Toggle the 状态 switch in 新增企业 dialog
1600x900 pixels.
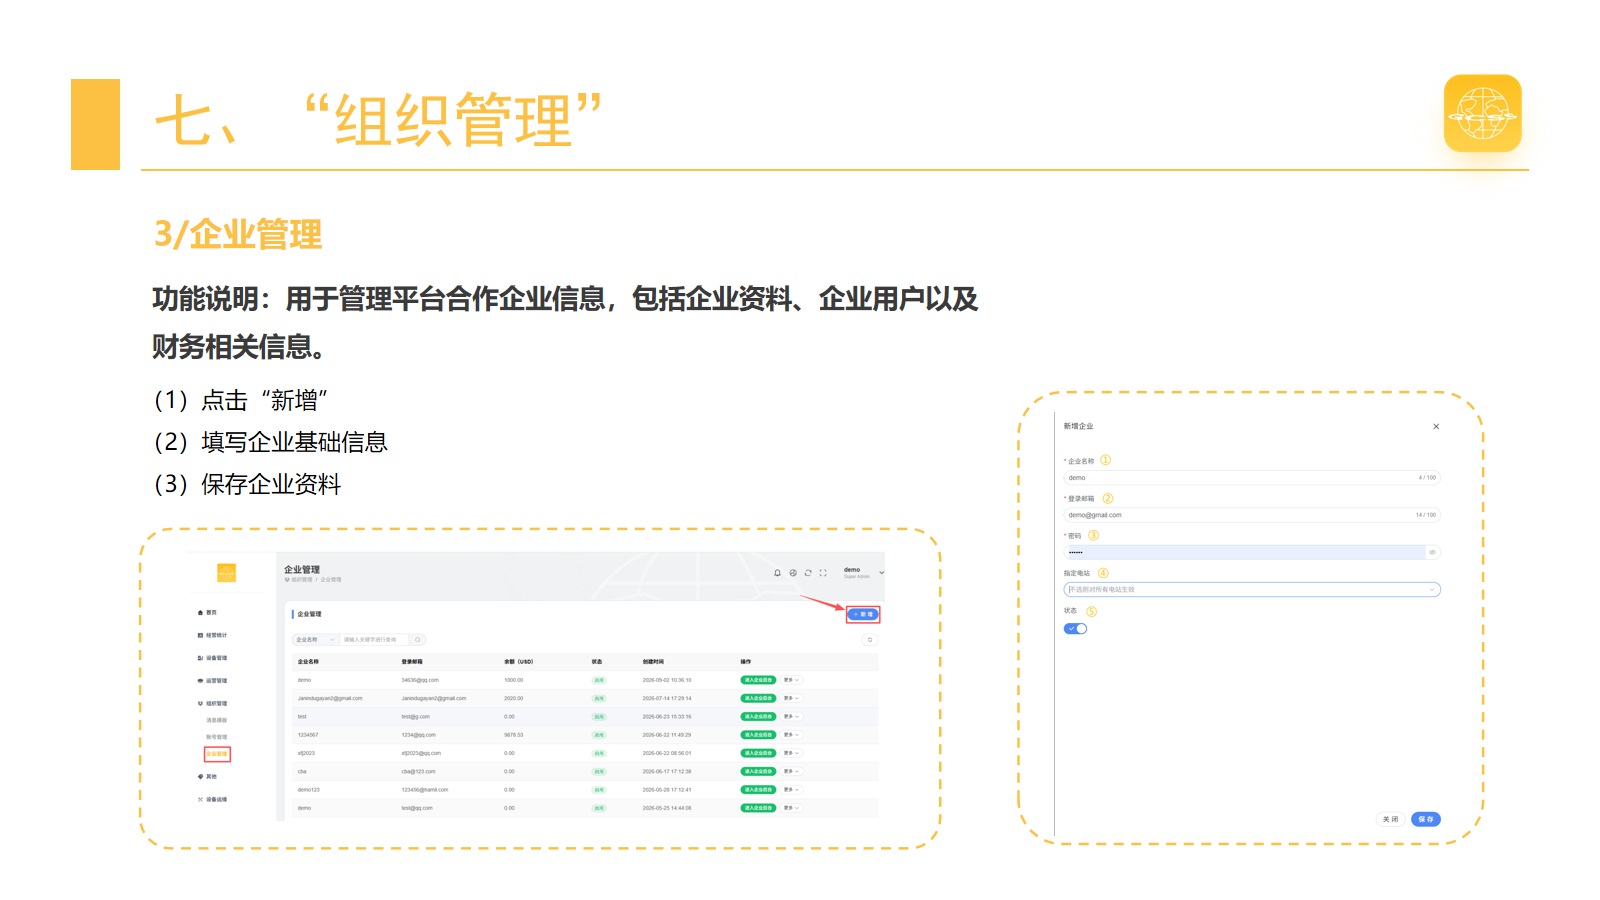[x=1075, y=629]
